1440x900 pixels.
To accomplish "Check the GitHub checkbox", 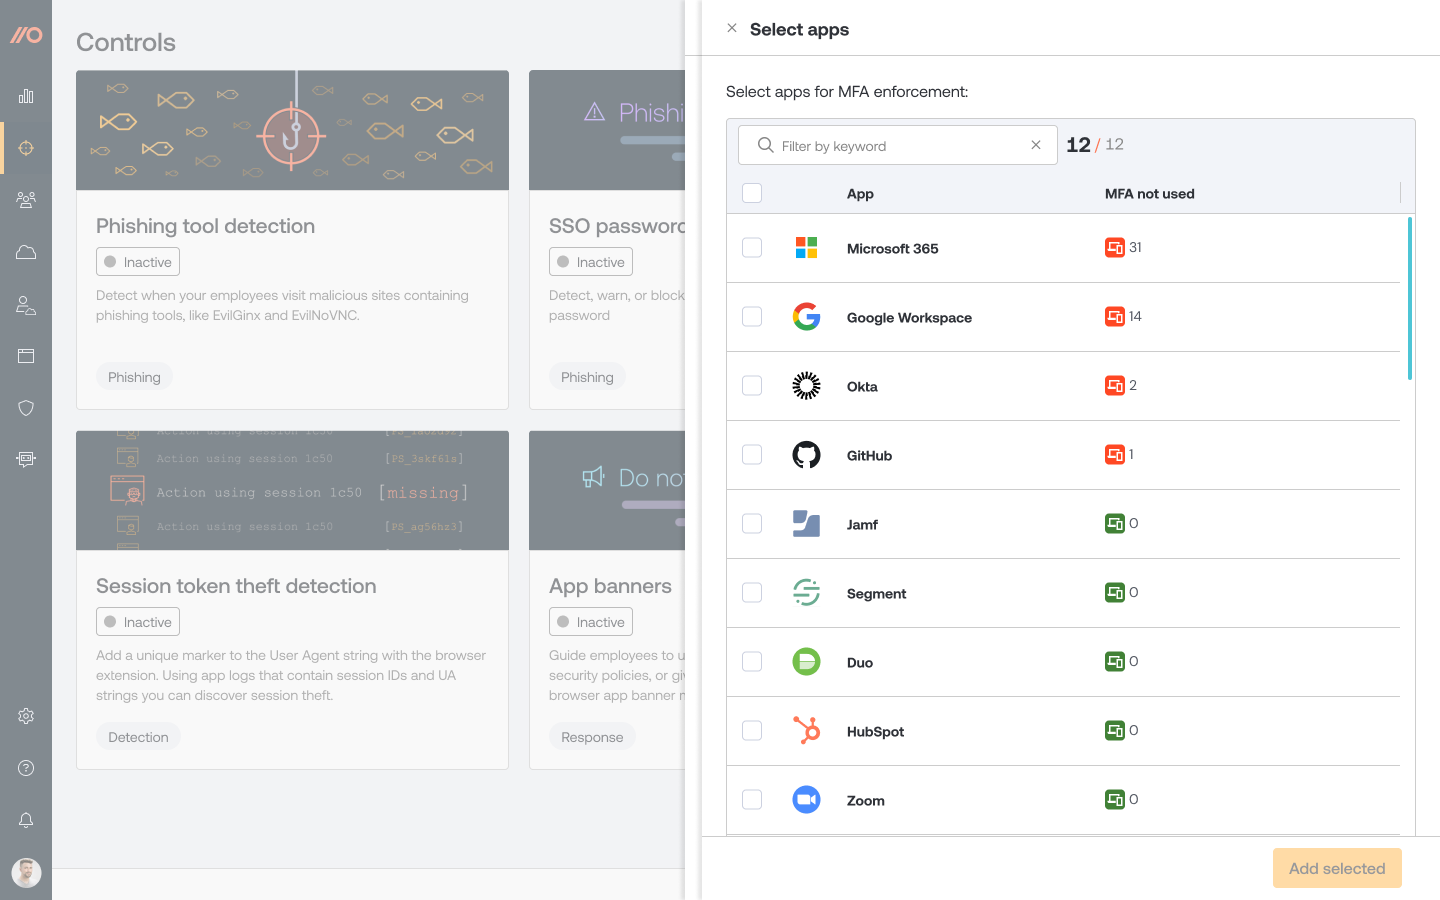I will 752,455.
